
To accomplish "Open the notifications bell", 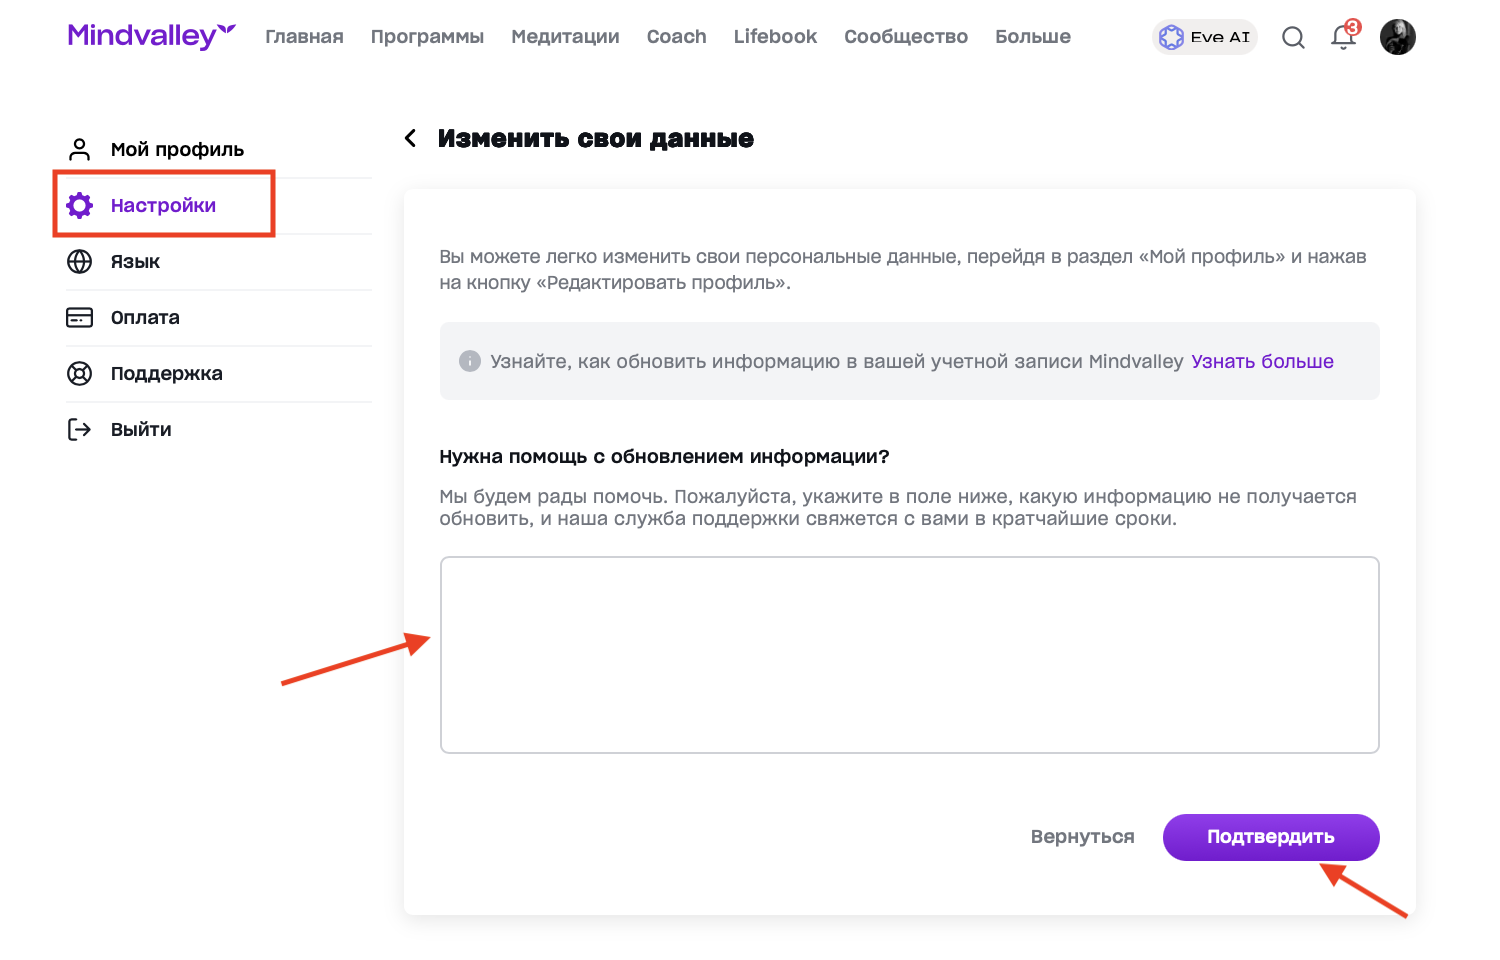I will (x=1343, y=38).
